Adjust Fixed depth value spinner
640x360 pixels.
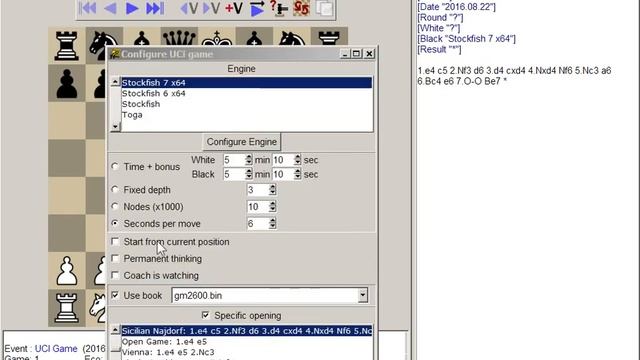tap(272, 190)
